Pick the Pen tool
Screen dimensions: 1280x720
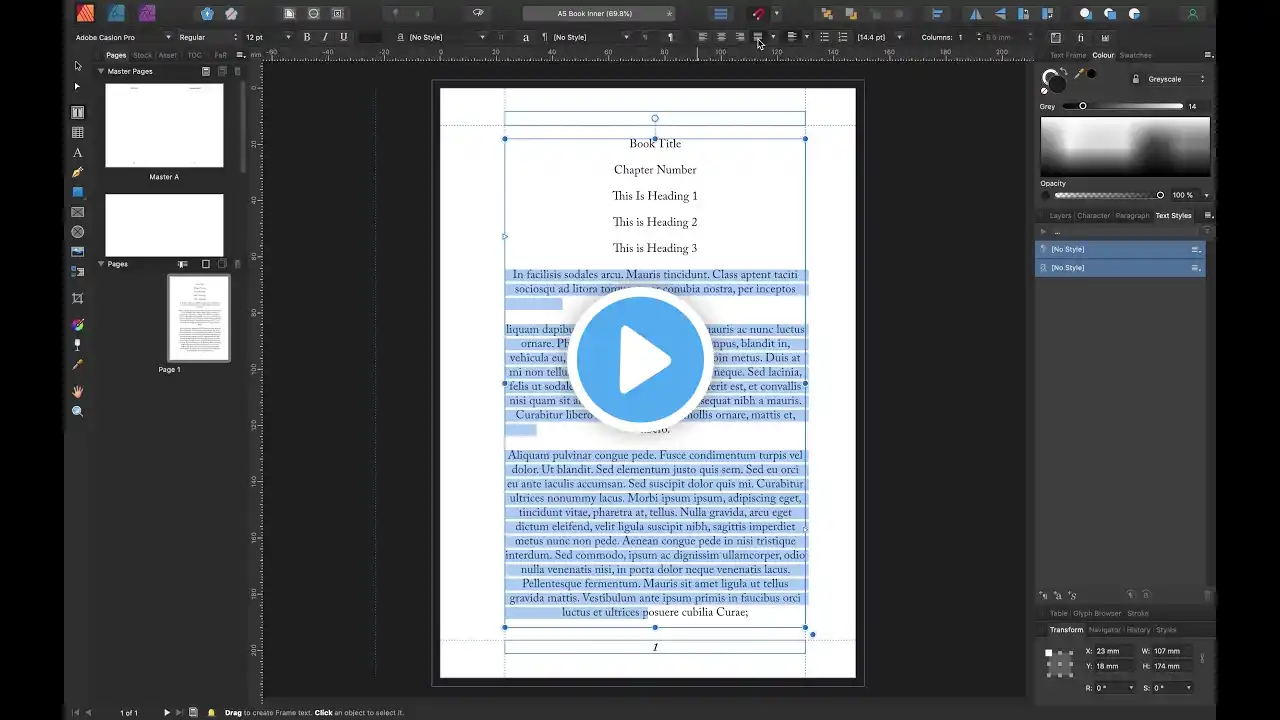78,172
